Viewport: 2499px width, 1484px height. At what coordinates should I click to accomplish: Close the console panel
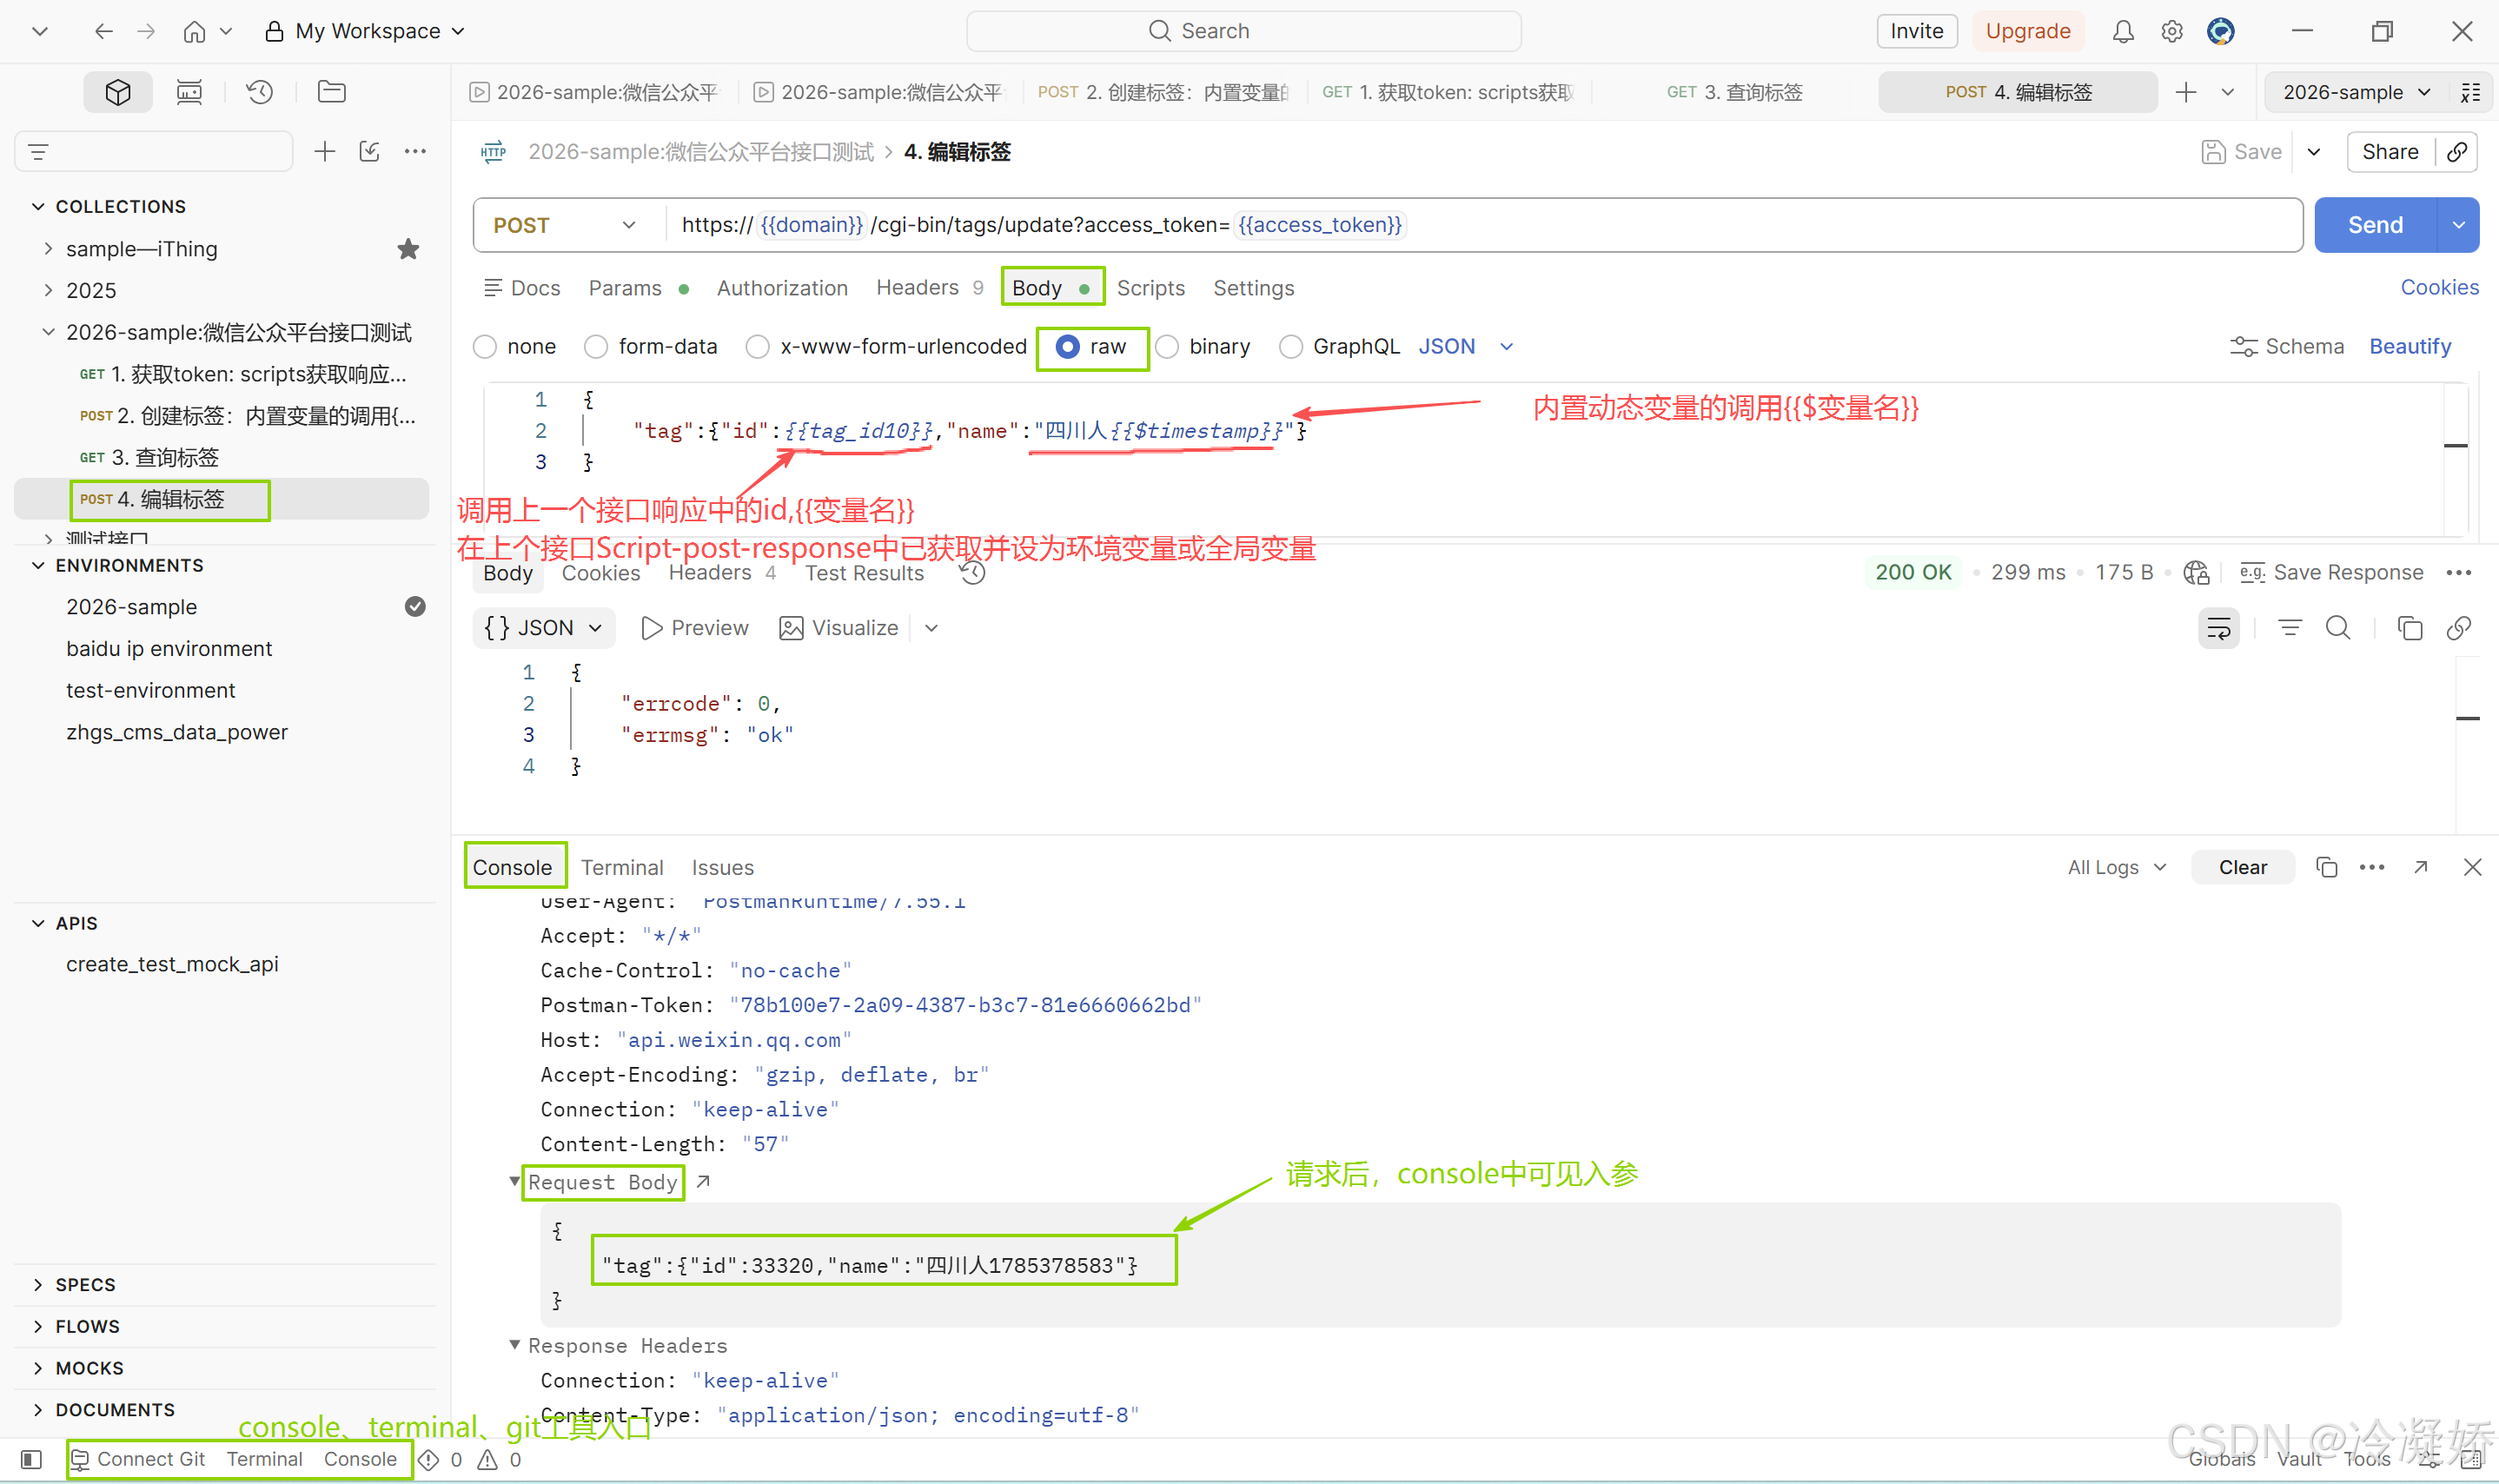pos(2473,867)
